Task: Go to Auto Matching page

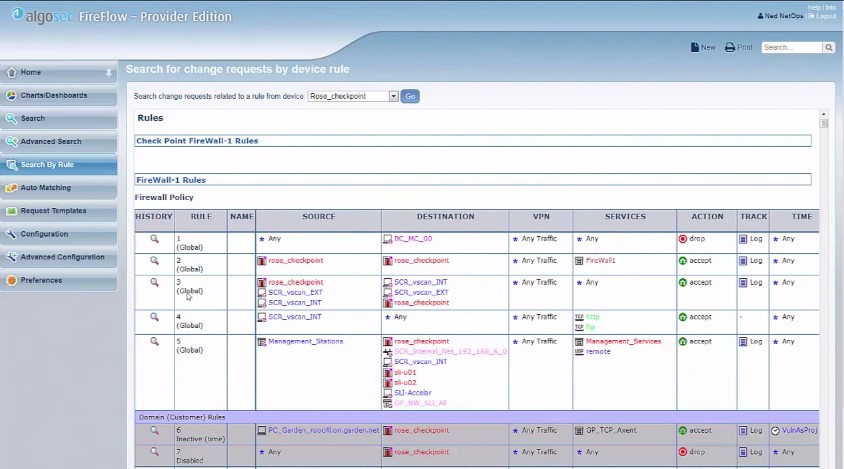Action: [x=46, y=188]
